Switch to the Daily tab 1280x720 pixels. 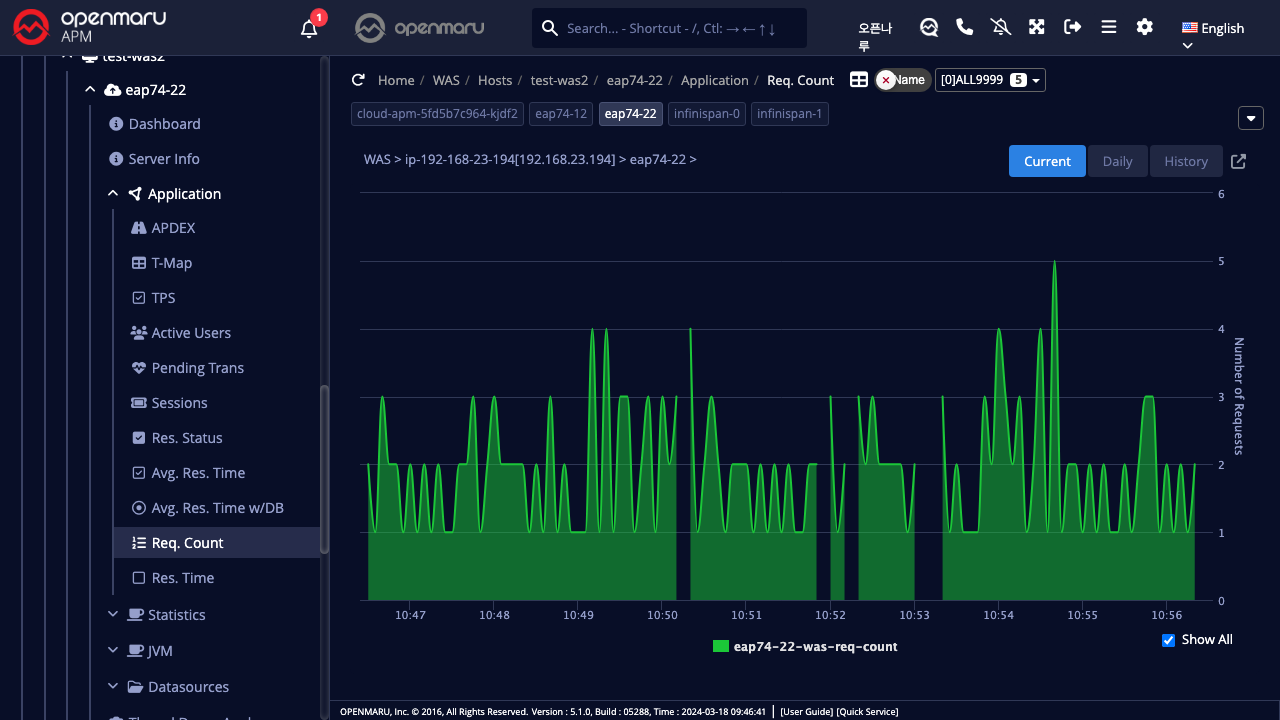(1117, 161)
